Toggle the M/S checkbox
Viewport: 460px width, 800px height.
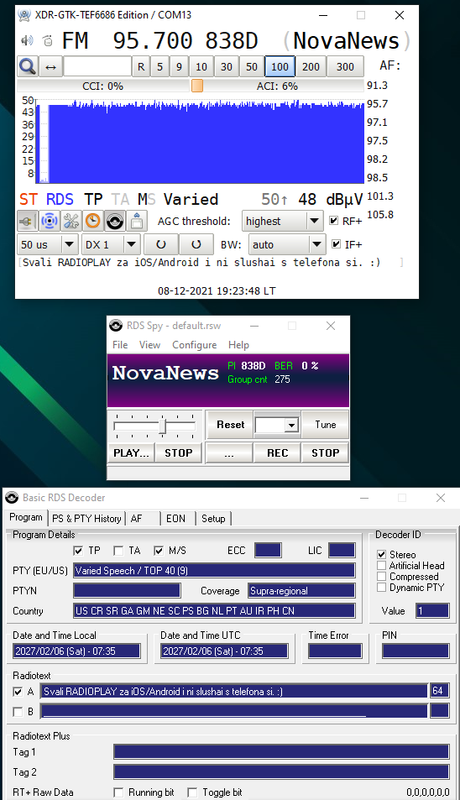point(159,551)
